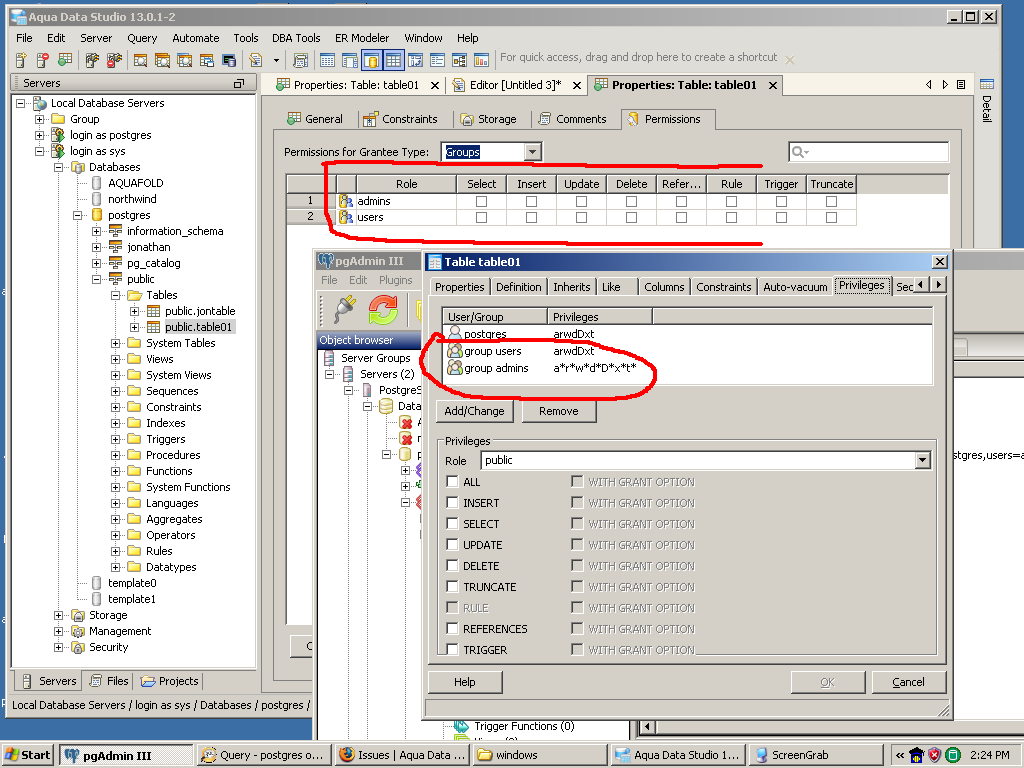Open the Files tab at panel bottom
The height and width of the screenshot is (768, 1024).
click(x=110, y=681)
